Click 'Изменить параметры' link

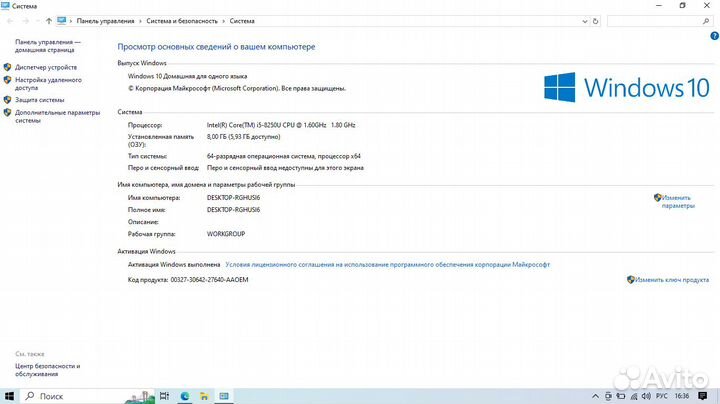[676, 201]
